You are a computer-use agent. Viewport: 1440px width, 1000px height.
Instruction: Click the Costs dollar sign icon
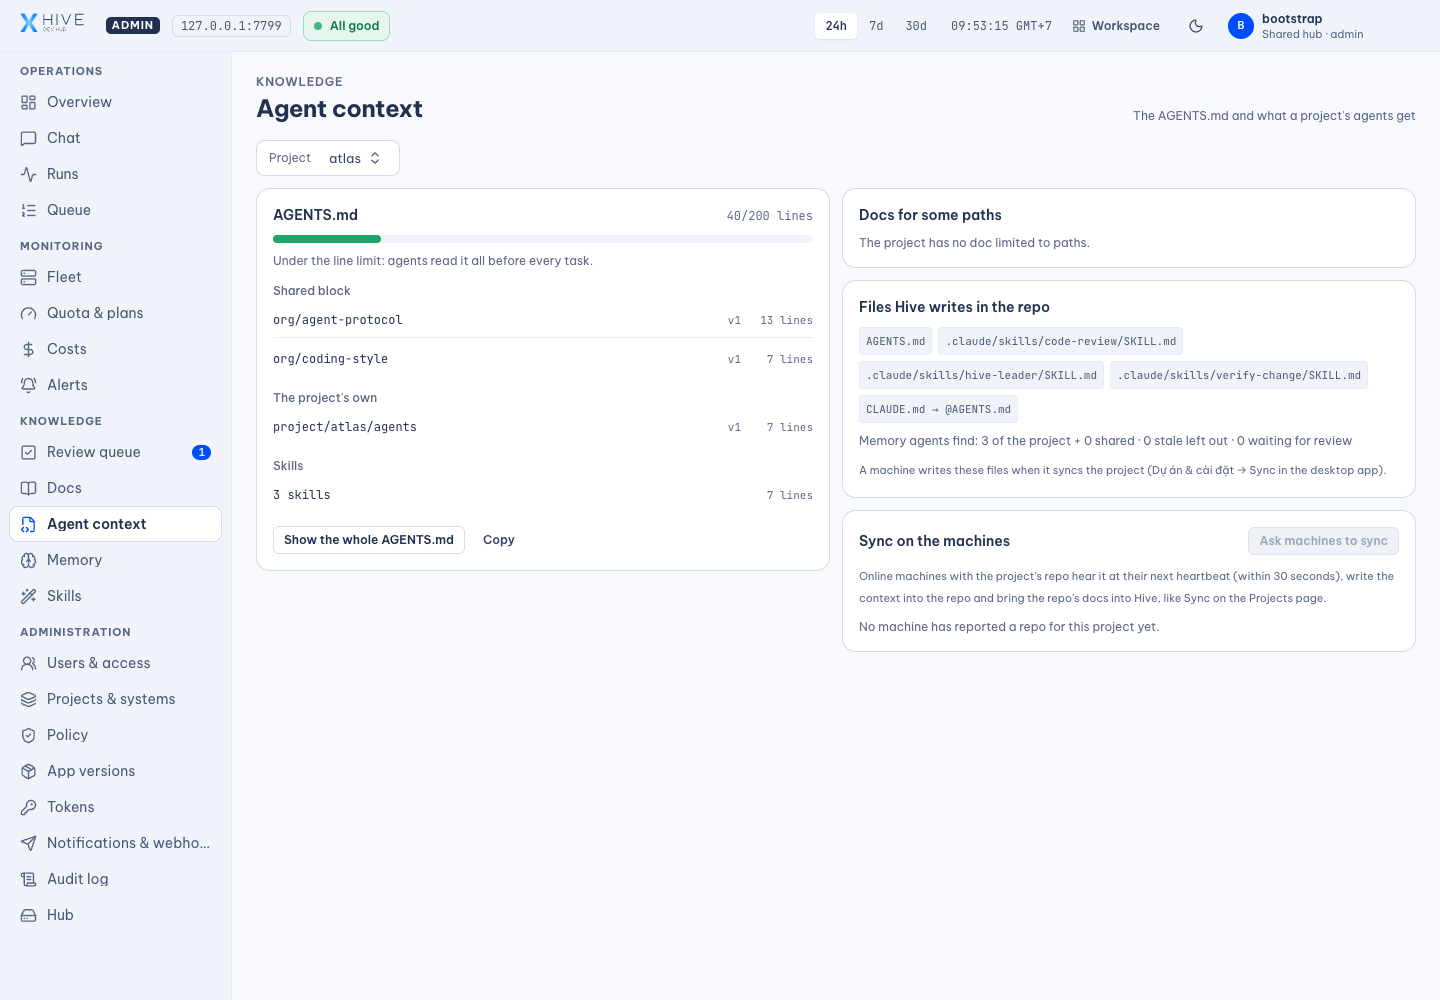coord(29,349)
